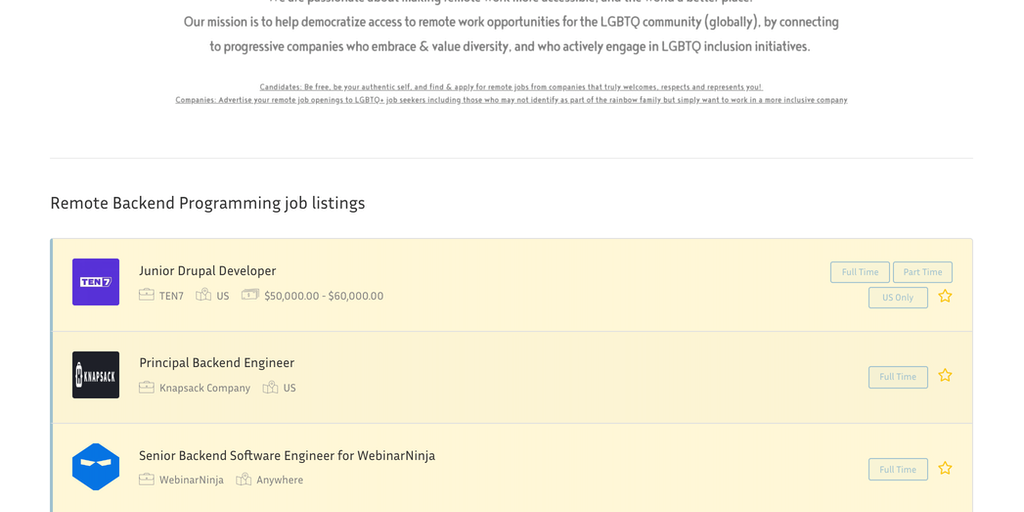Follow the Companies: Advertise your remote job link
Image resolution: width=1024 pixels, height=512 pixels.
point(511,100)
